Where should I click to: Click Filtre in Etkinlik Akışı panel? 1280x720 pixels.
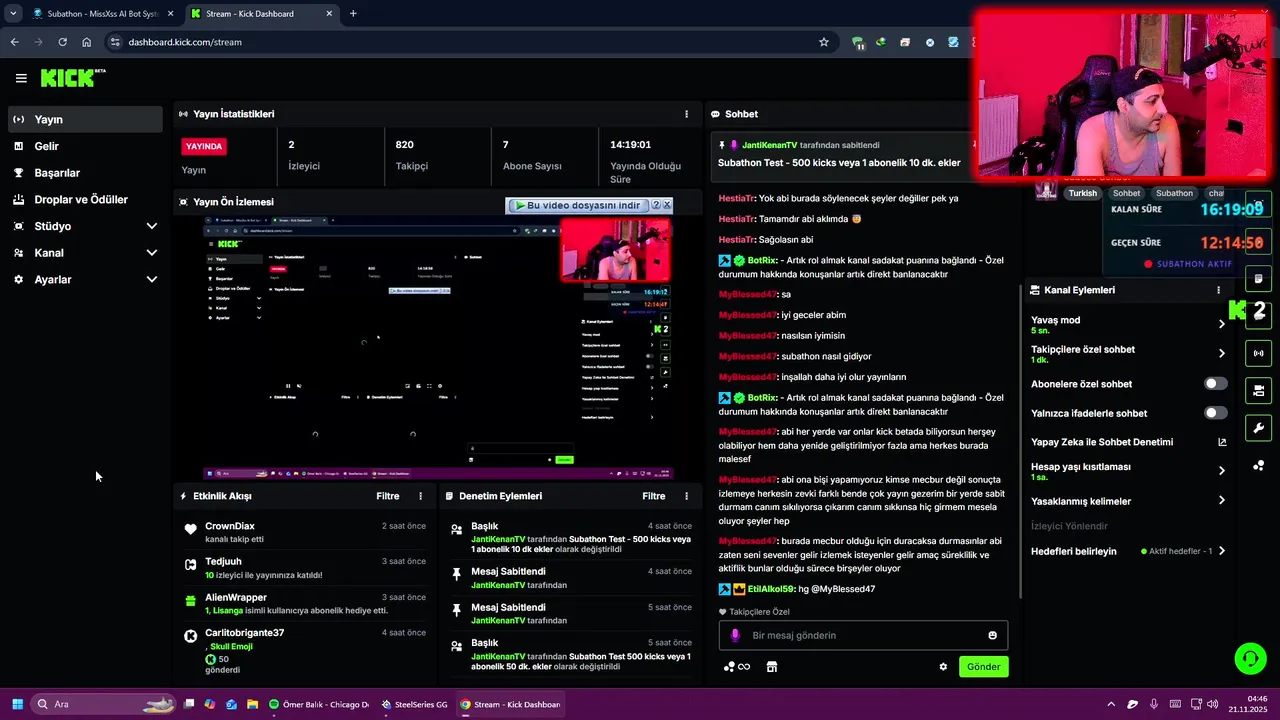(x=387, y=496)
